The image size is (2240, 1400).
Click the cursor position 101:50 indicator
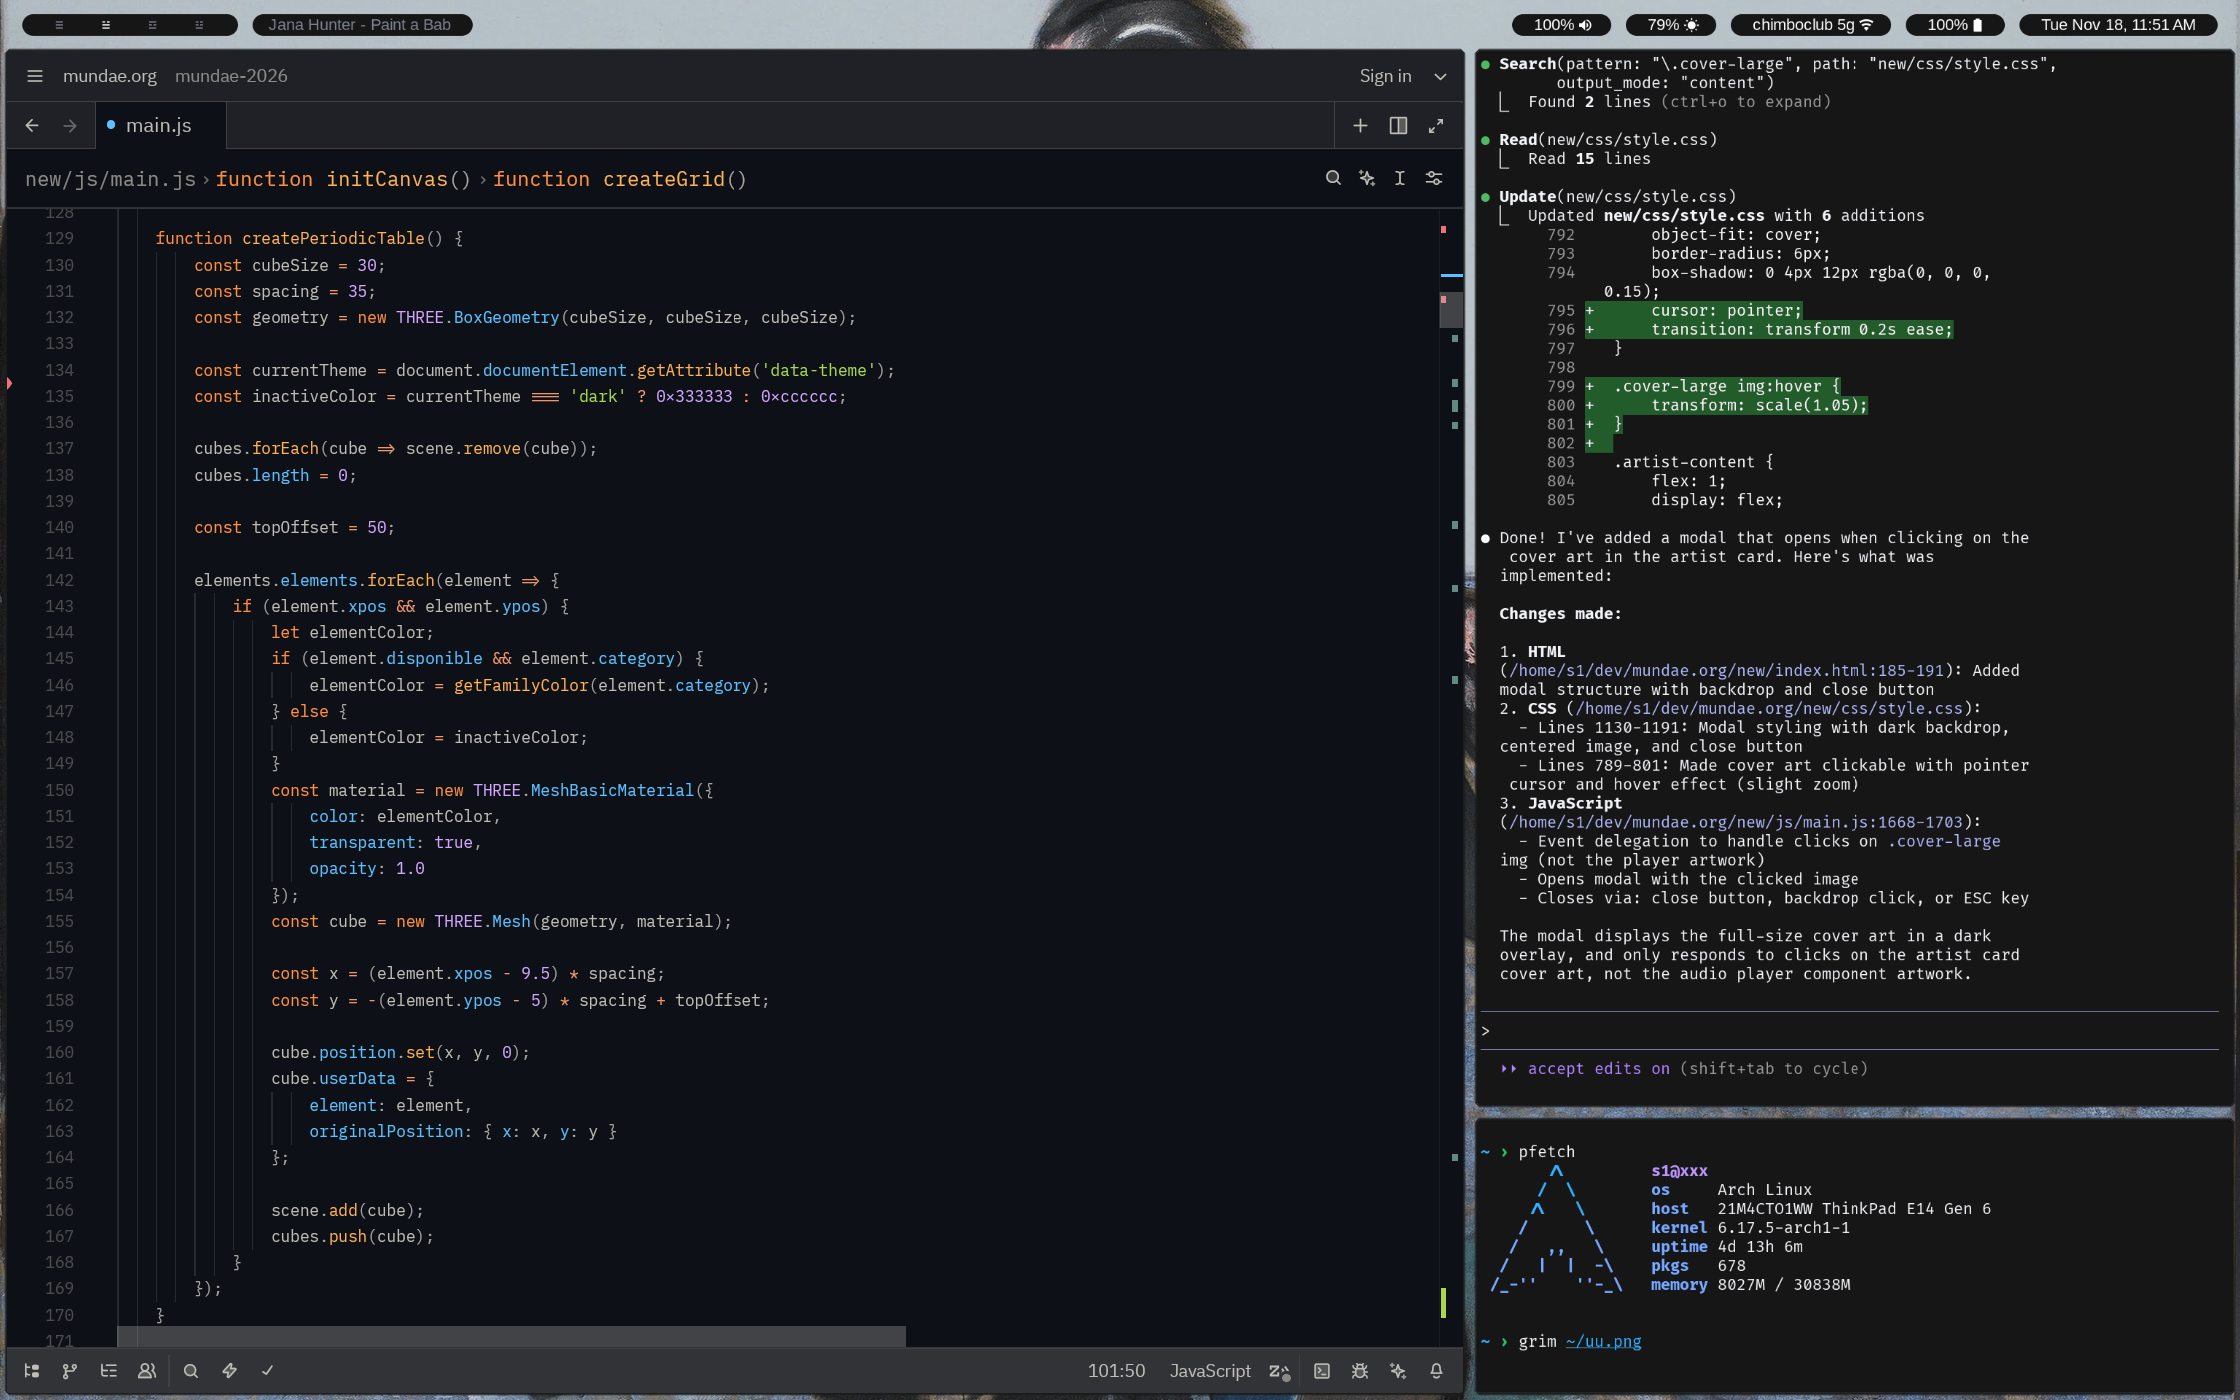(1116, 1371)
